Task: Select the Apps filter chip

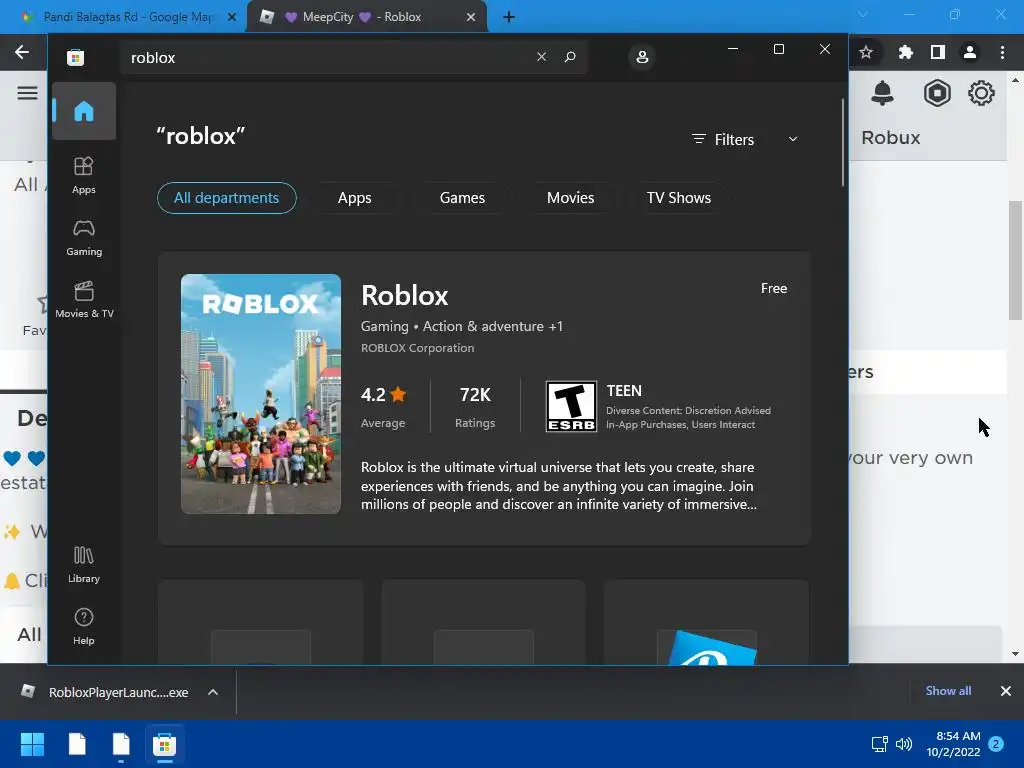Action: 355,198
